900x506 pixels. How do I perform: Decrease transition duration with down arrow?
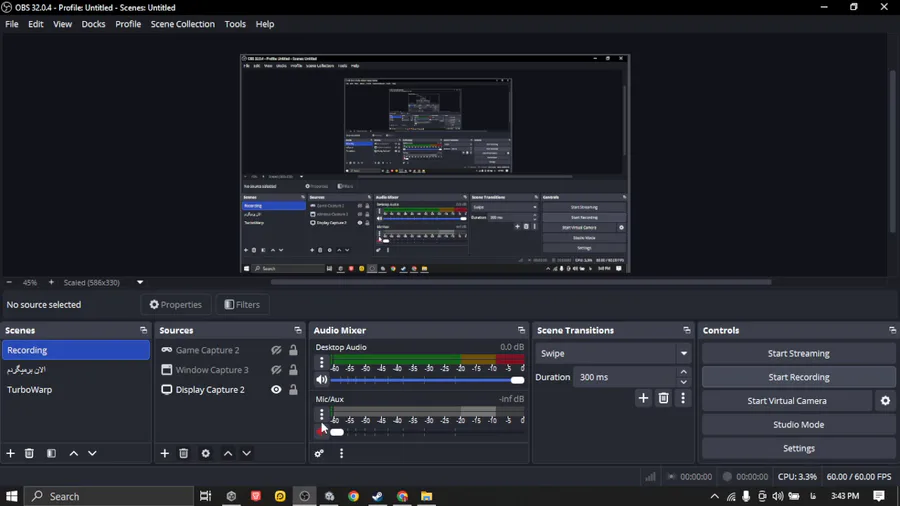pyautogui.click(x=684, y=382)
